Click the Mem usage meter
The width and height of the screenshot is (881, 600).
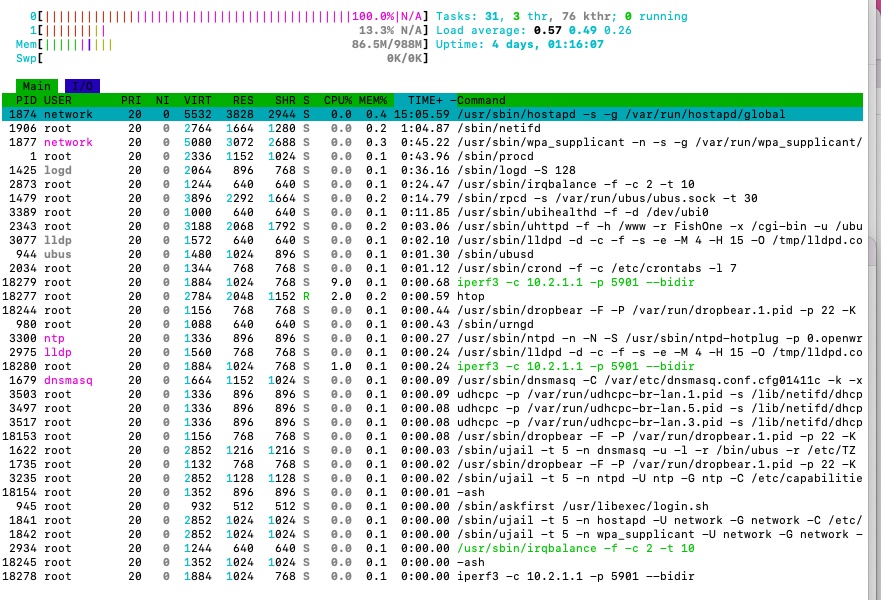(222, 44)
